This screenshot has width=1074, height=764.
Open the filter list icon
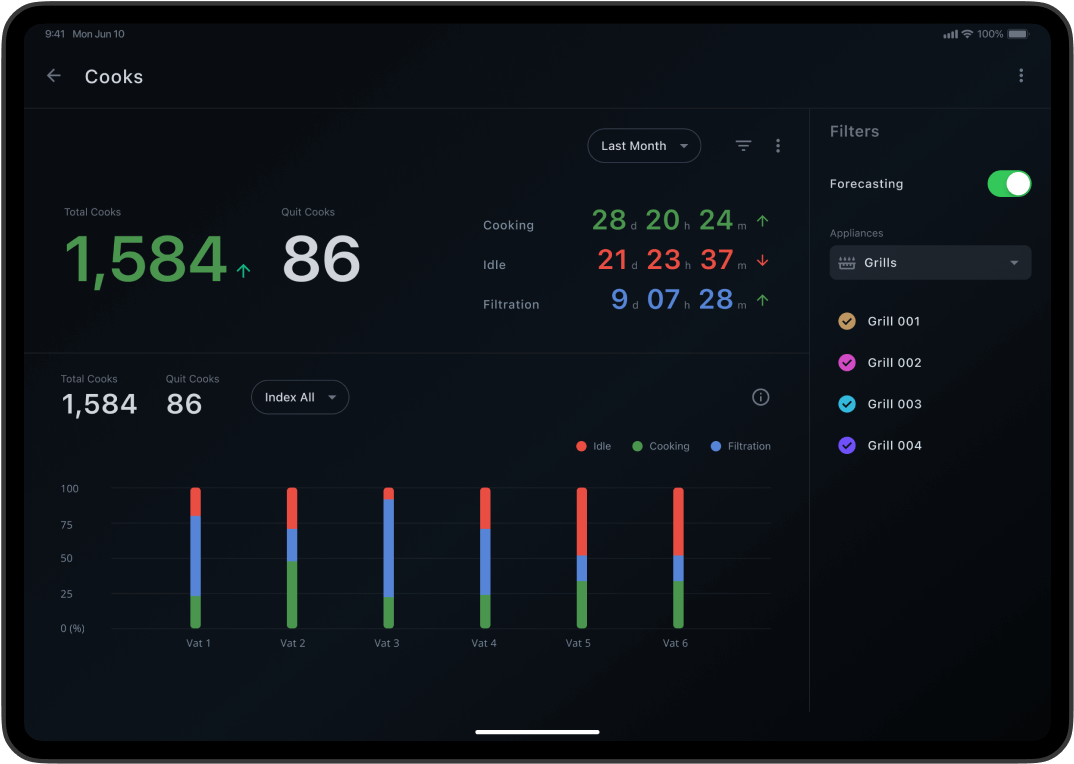743,146
